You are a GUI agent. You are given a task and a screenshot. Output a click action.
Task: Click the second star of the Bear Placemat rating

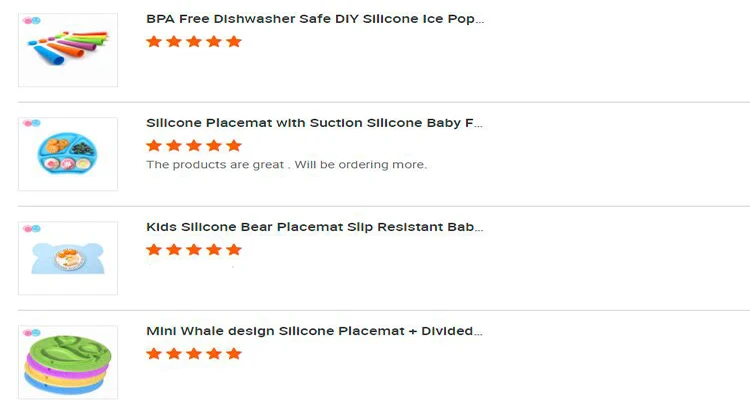click(174, 250)
